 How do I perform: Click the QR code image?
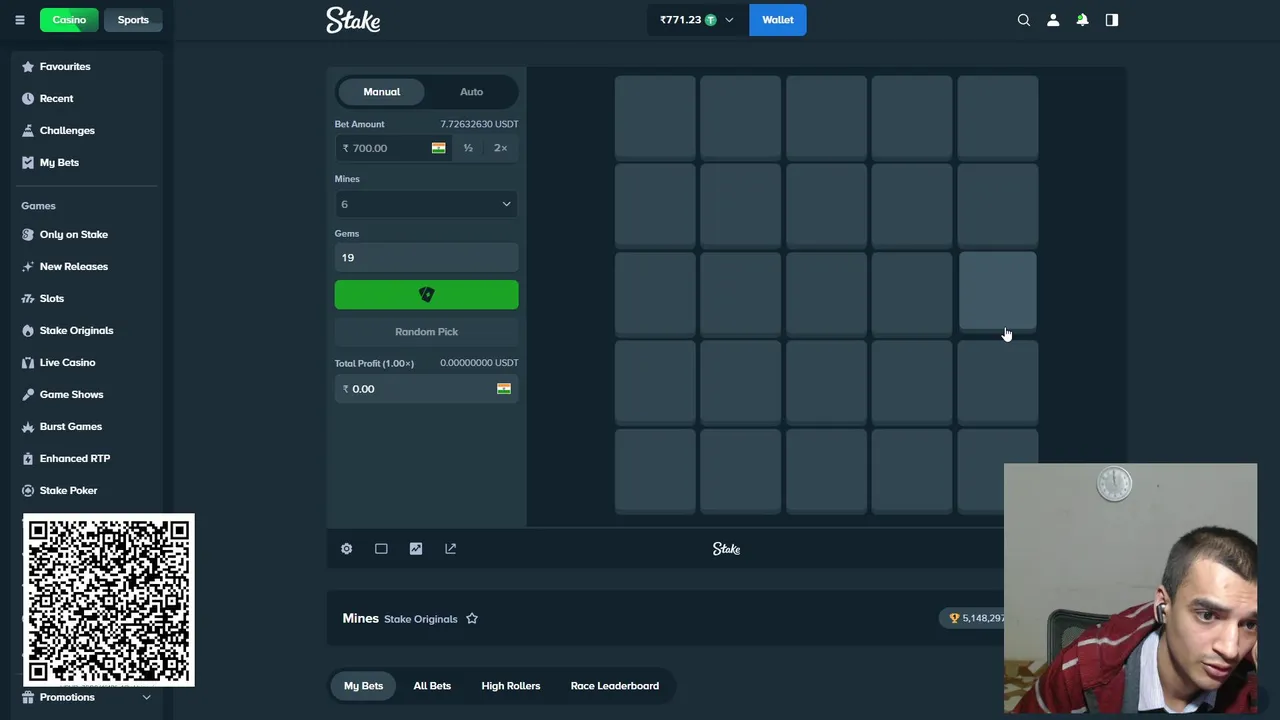click(x=109, y=600)
